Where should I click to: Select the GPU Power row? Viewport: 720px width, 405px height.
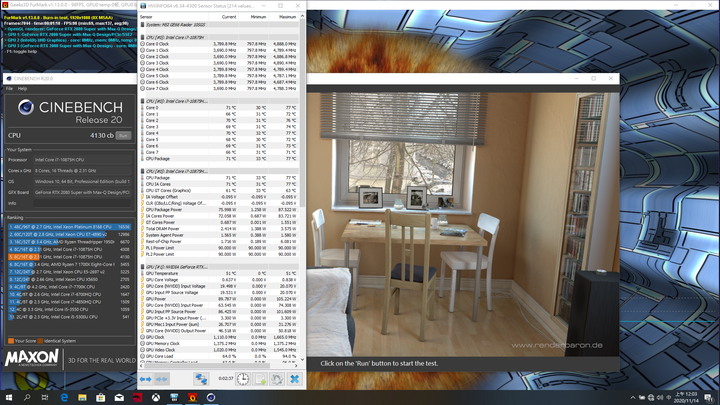(219, 298)
